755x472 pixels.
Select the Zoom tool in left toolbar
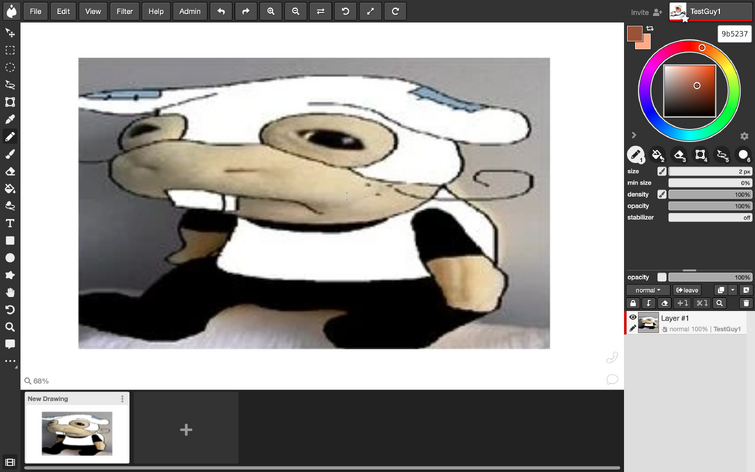coord(10,327)
